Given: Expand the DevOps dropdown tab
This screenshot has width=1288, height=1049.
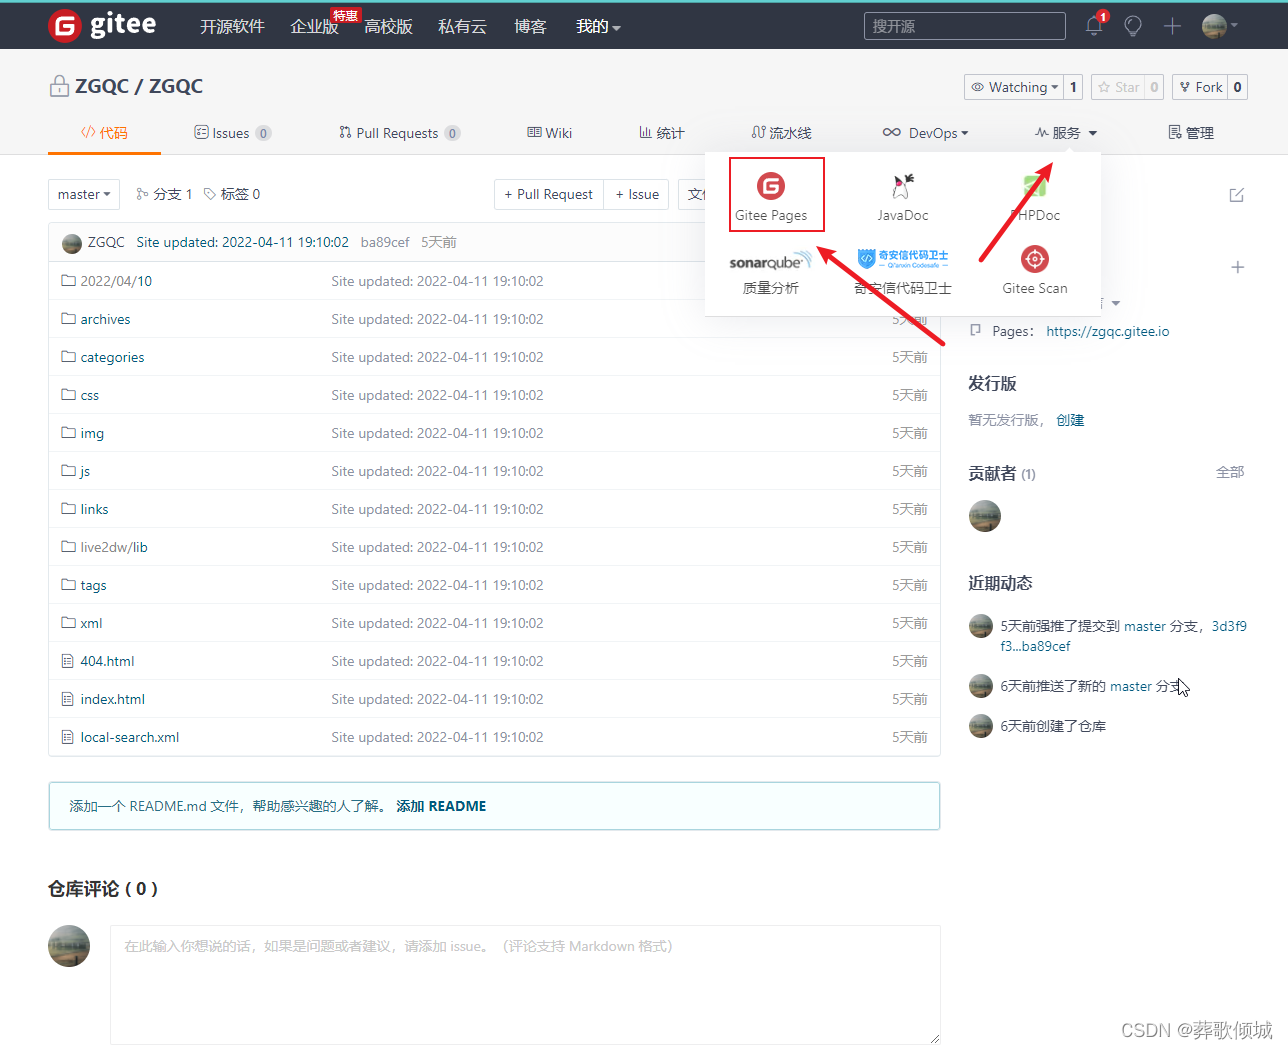Looking at the screenshot, I should [x=925, y=133].
